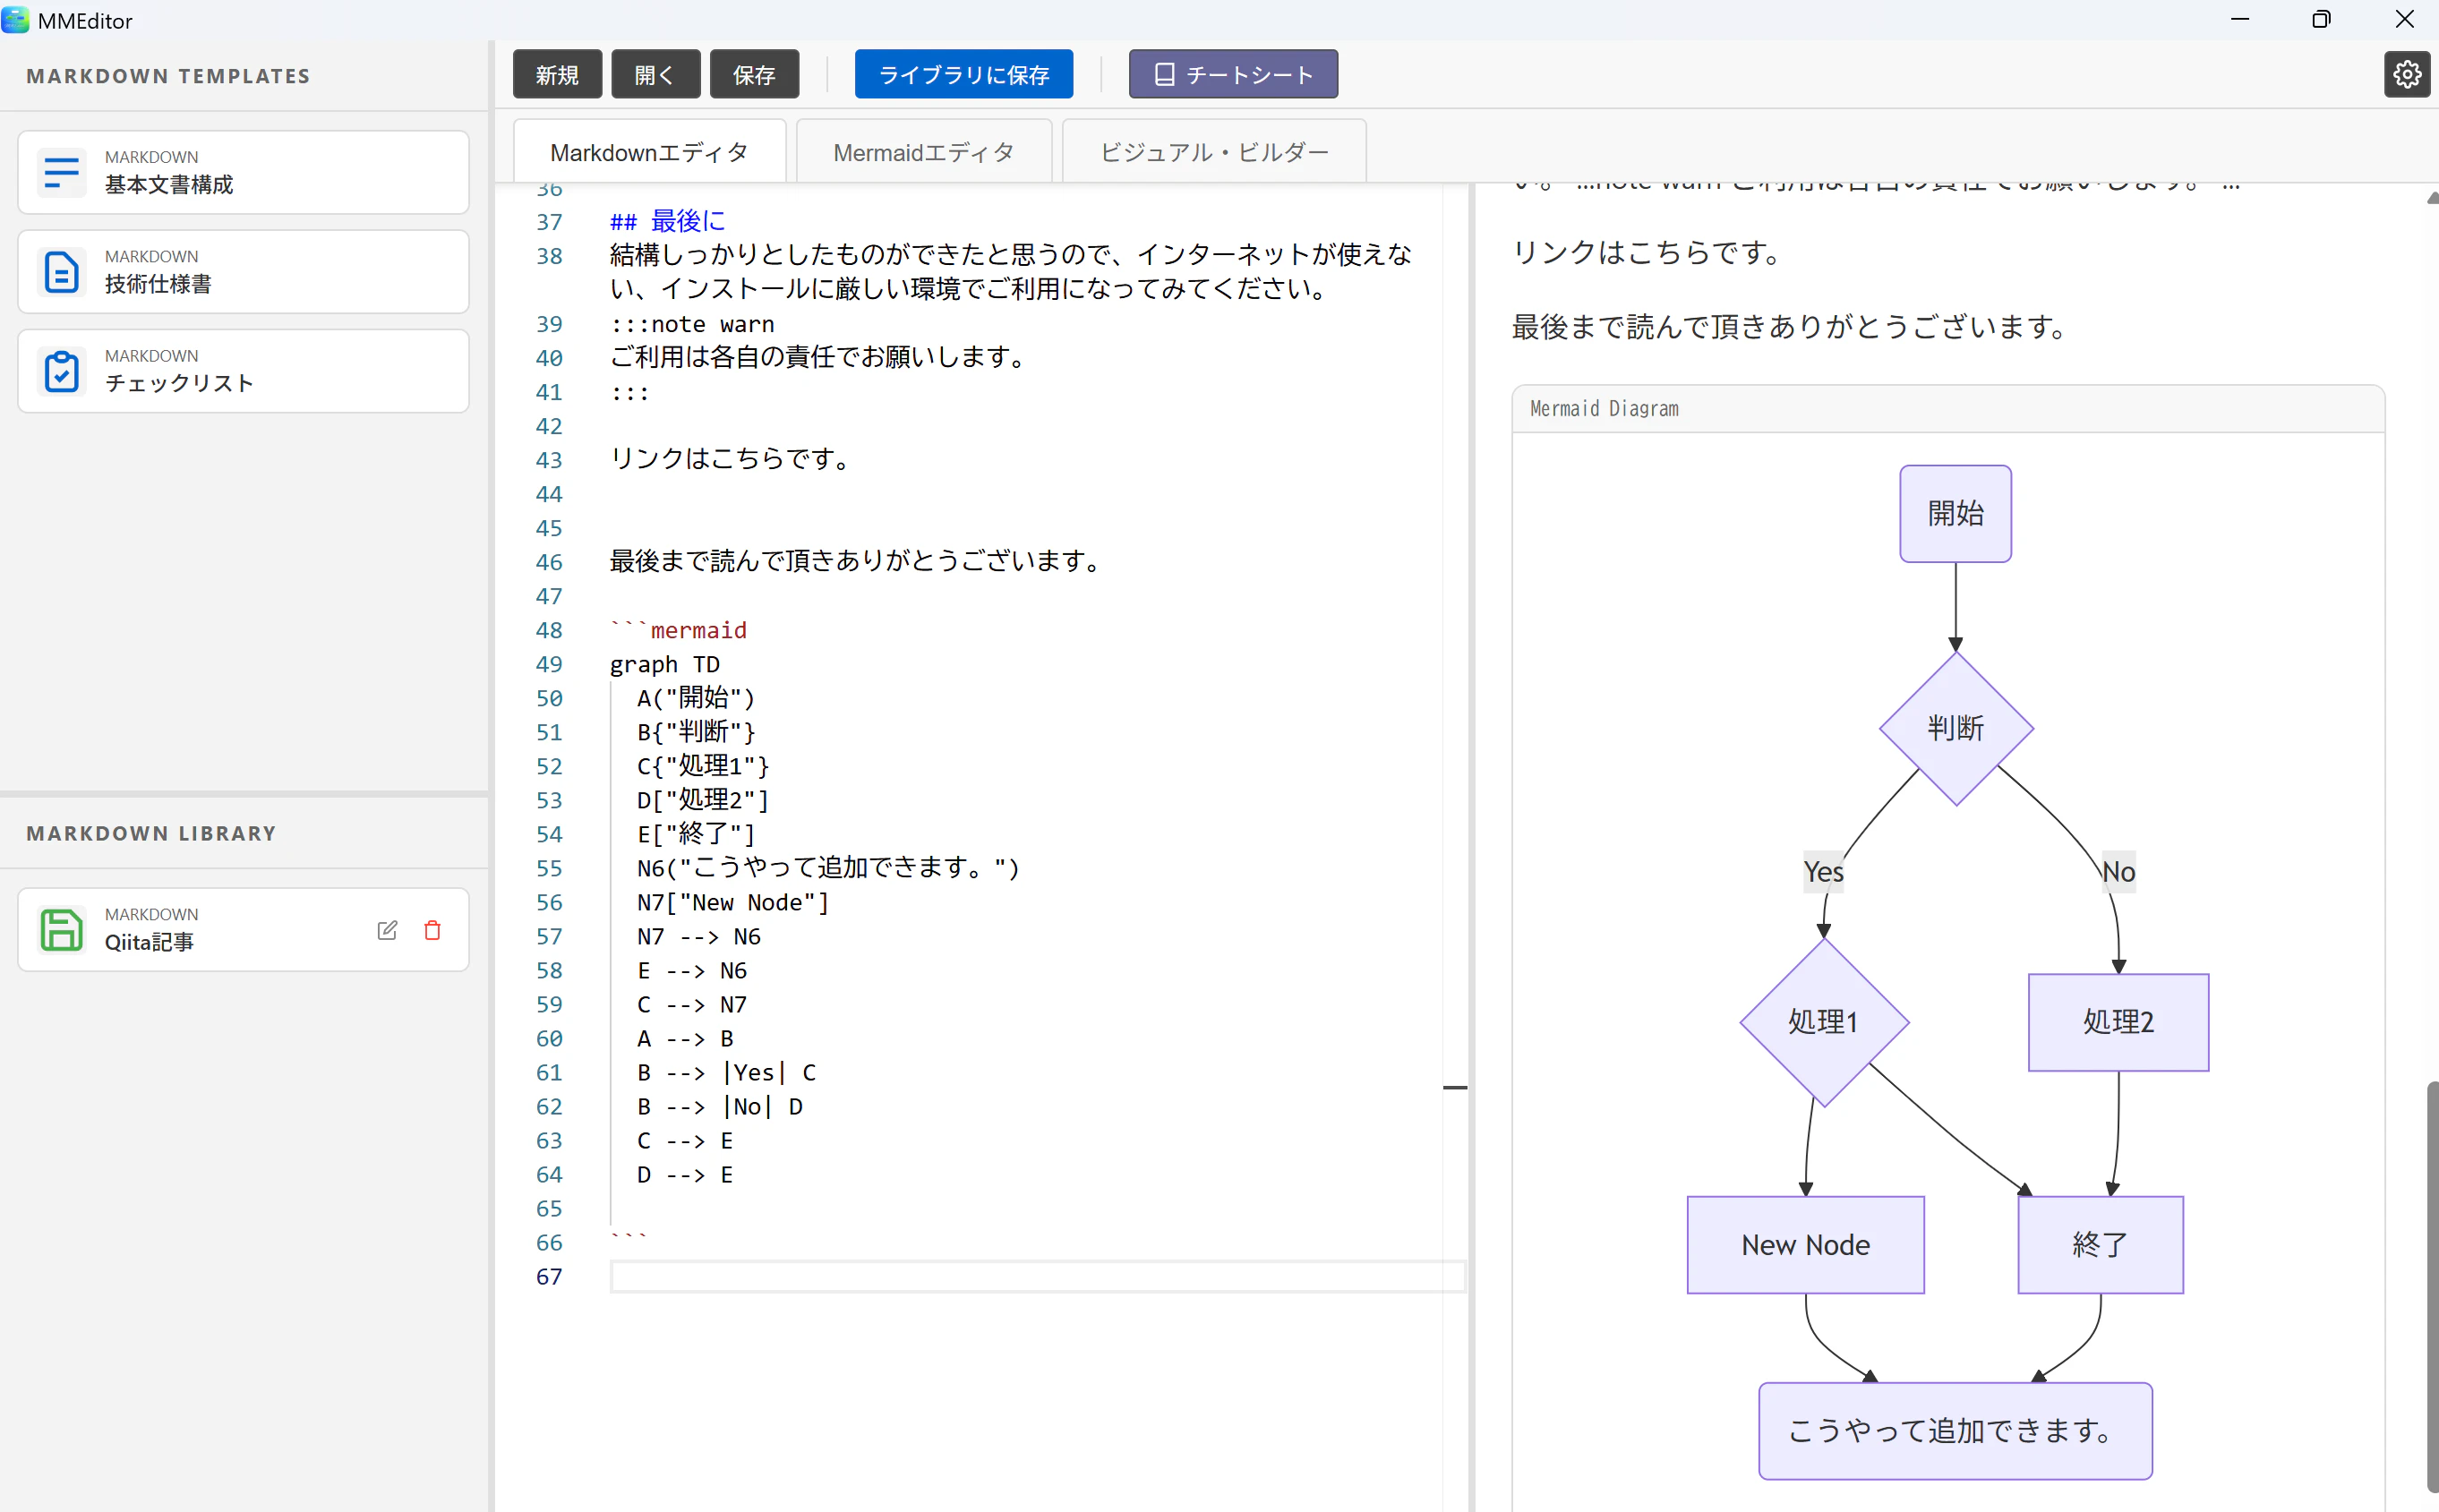This screenshot has height=1512, width=2439.
Task: Delete the Qiita記事 library entry
Action: coord(433,930)
